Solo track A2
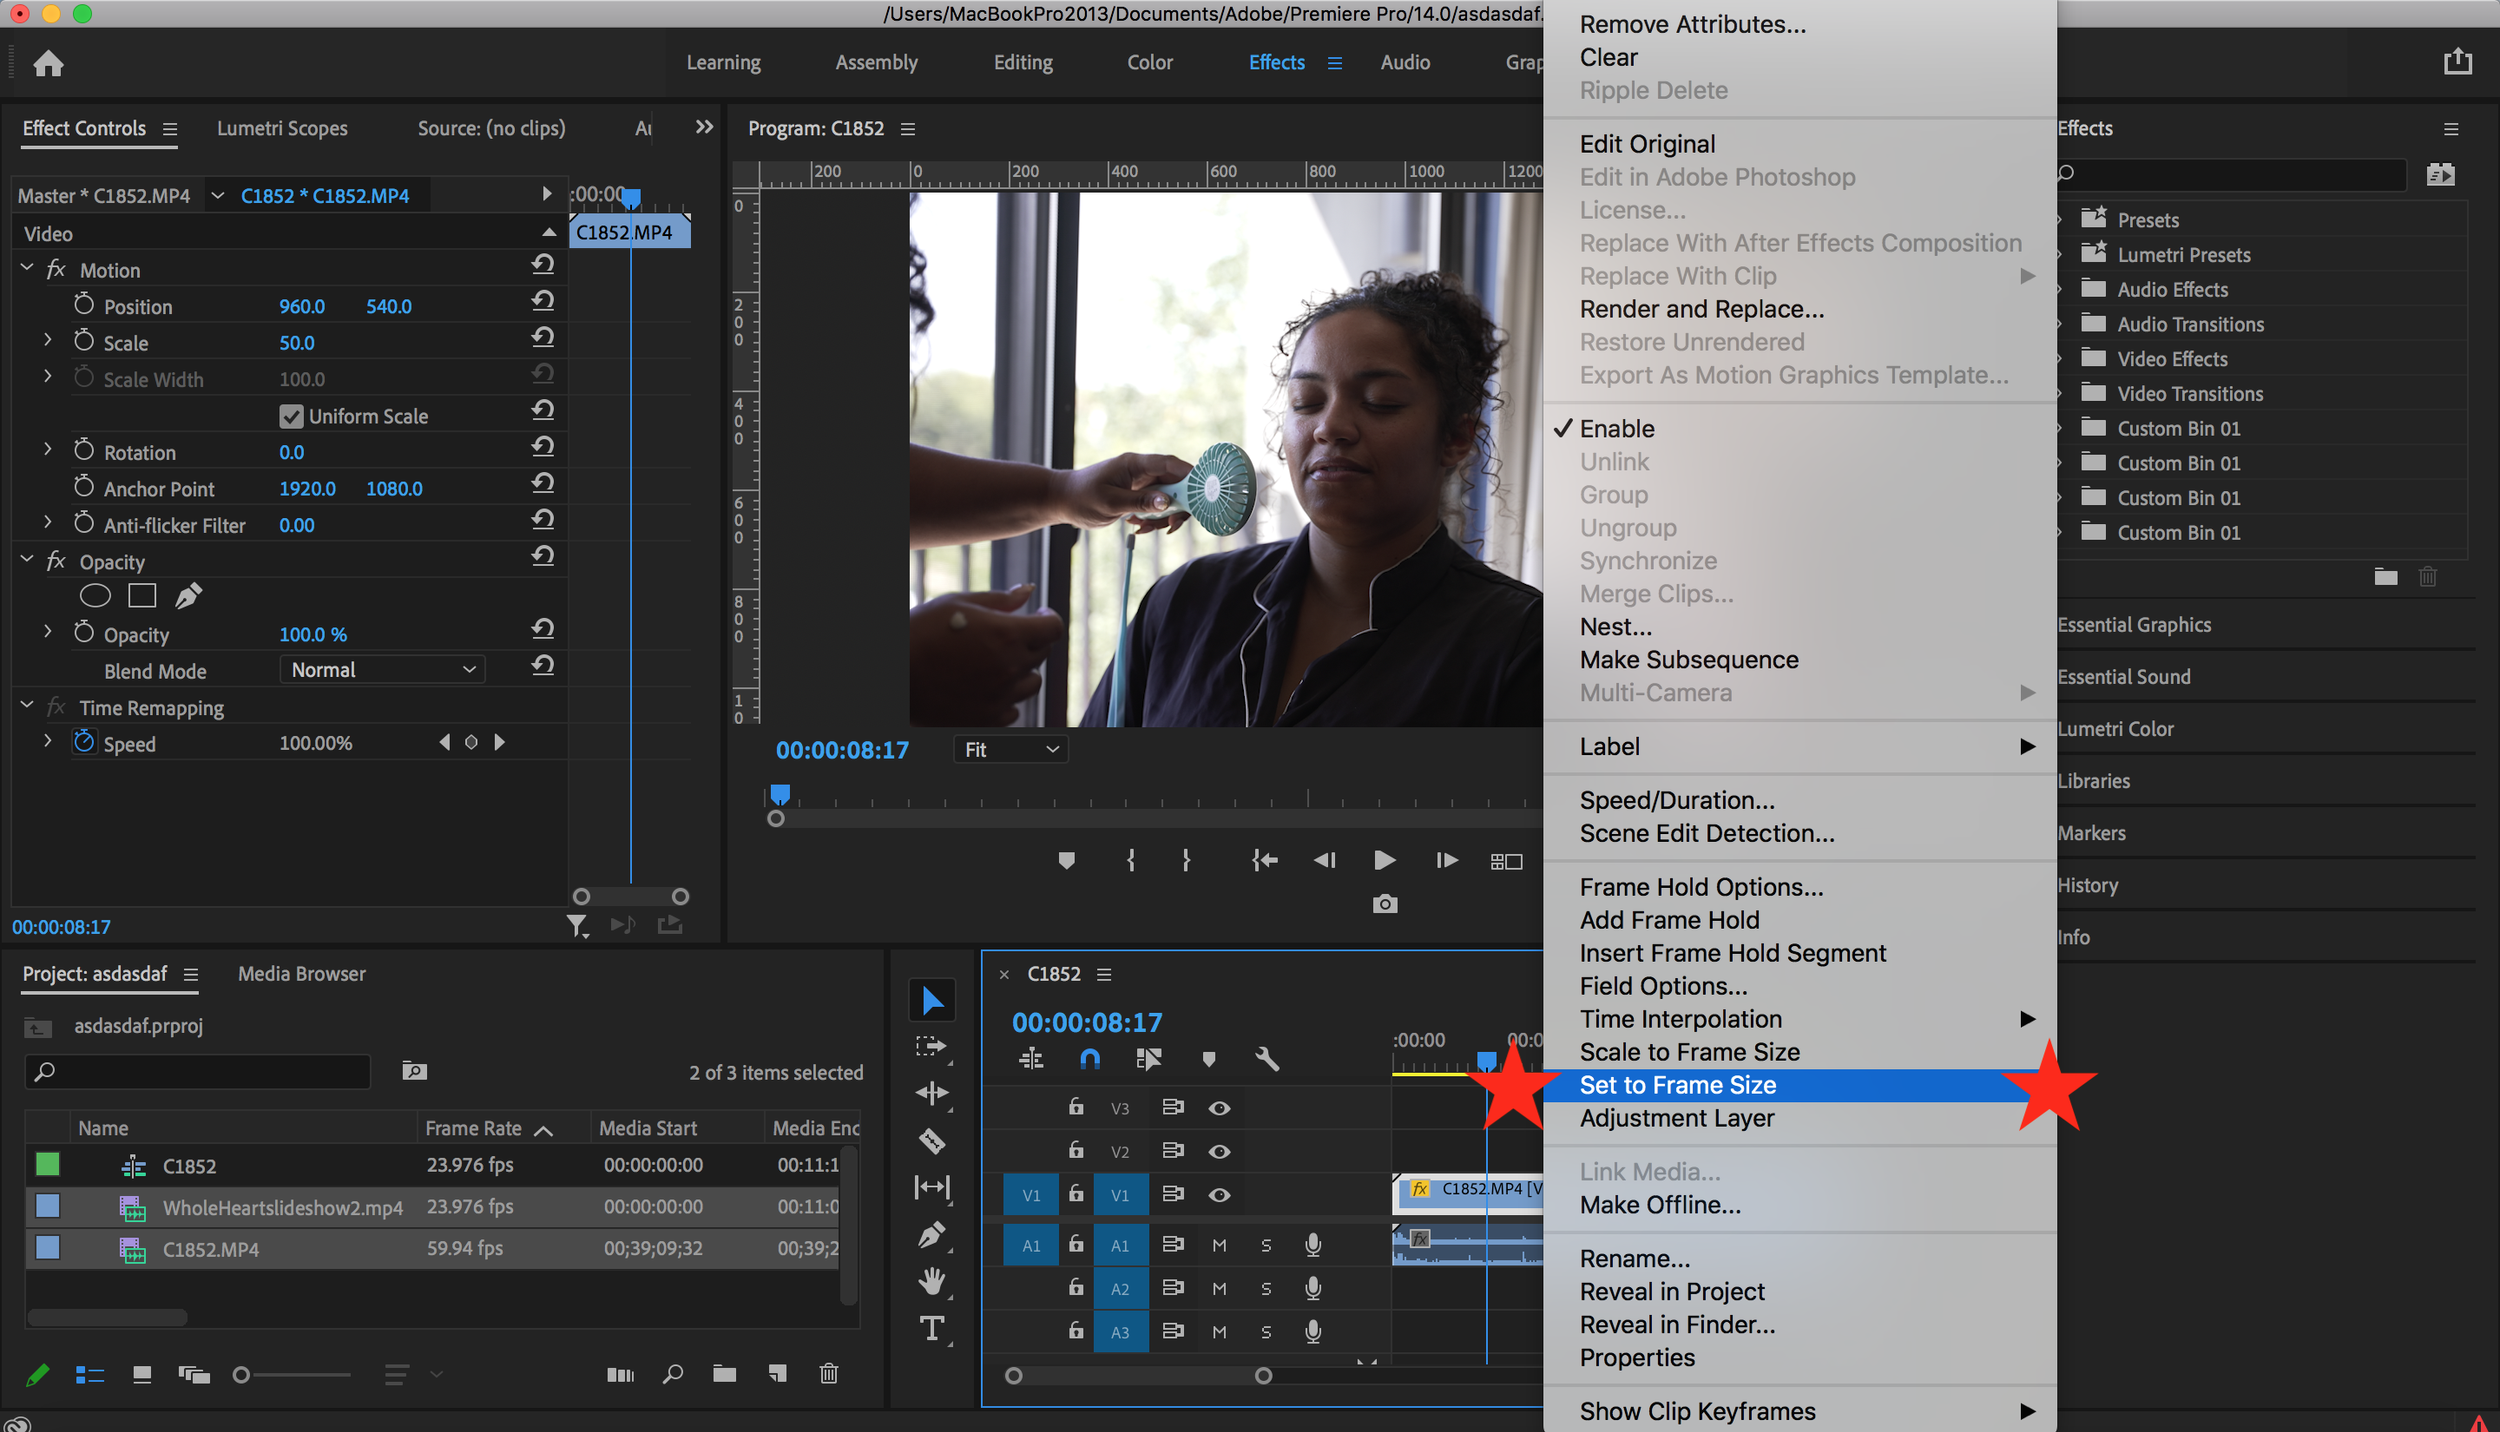The width and height of the screenshot is (2500, 1432). 1266,1289
